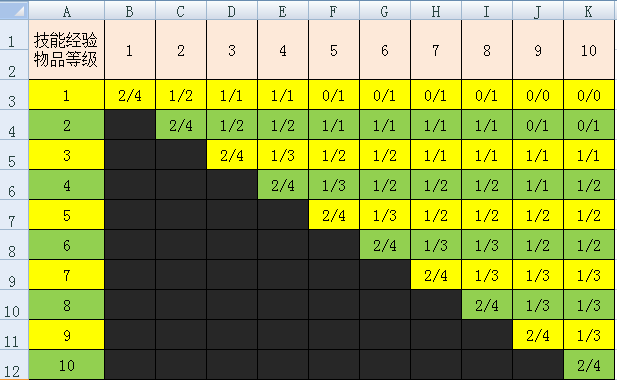Viewport: 617px width, 380px height.
Task: Click the select-all corner triangle
Action: (x=14, y=10)
